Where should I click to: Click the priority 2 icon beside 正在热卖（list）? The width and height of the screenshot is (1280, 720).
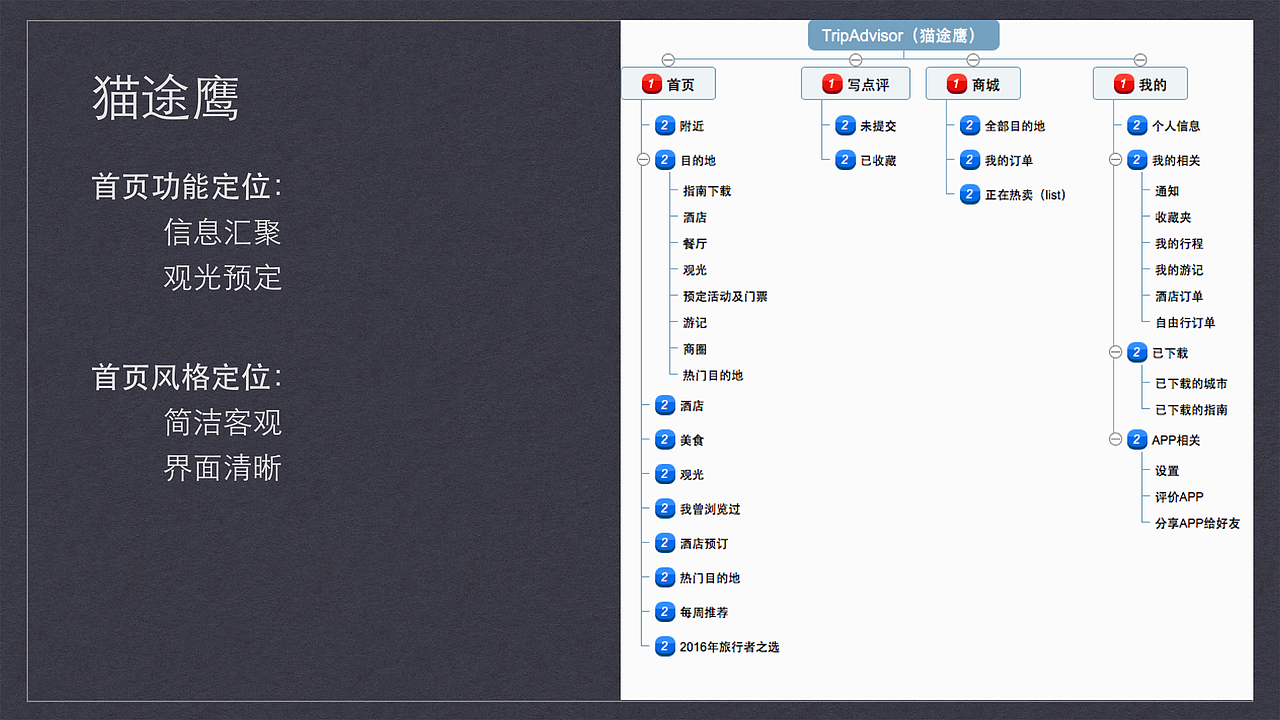pyautogui.click(x=970, y=195)
